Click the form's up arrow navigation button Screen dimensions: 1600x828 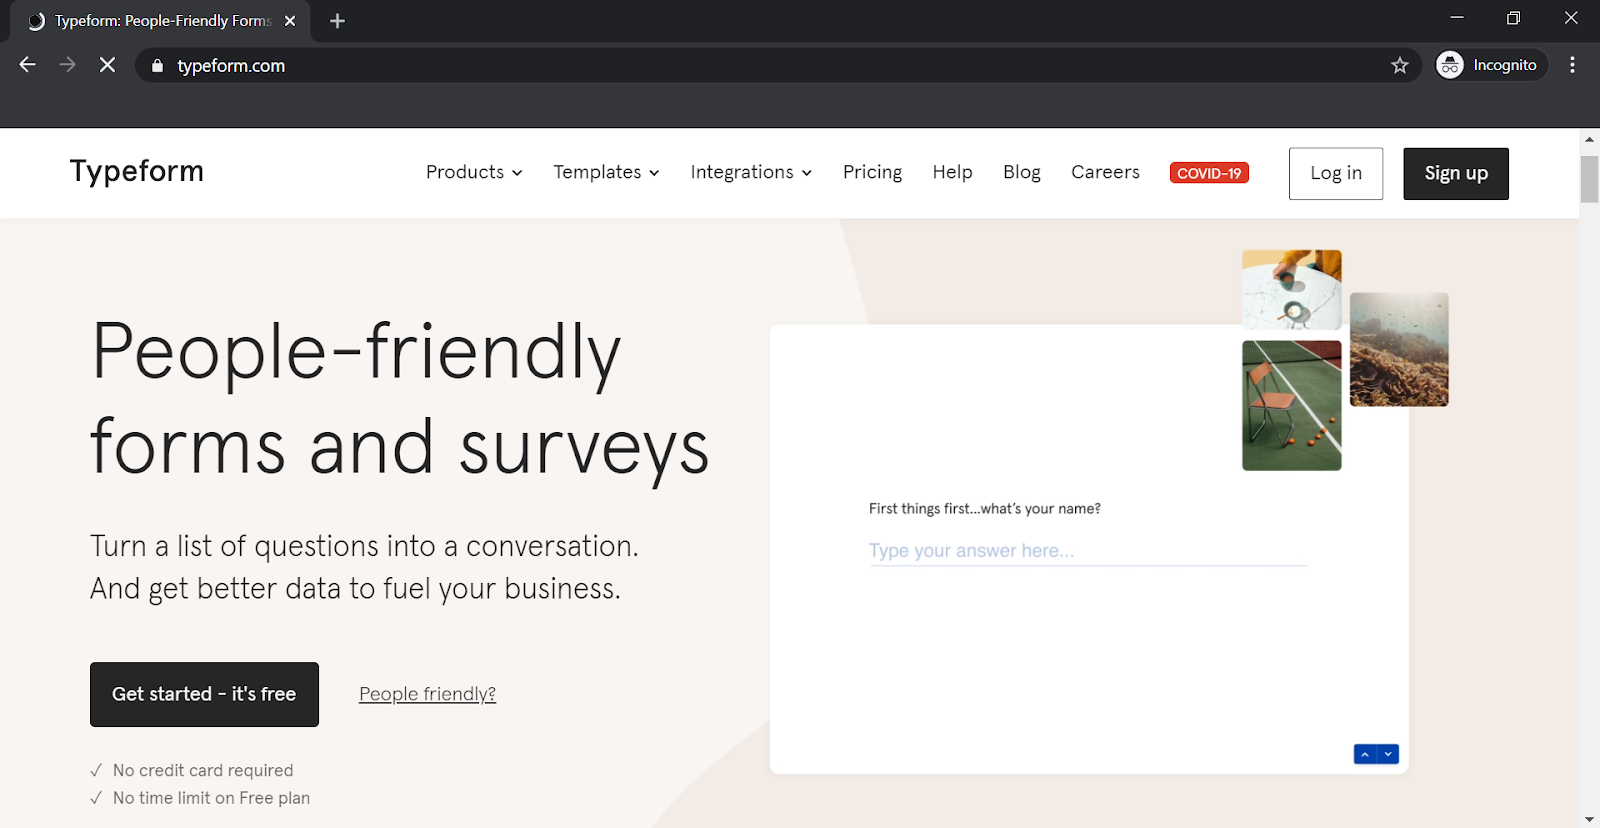pos(1365,754)
